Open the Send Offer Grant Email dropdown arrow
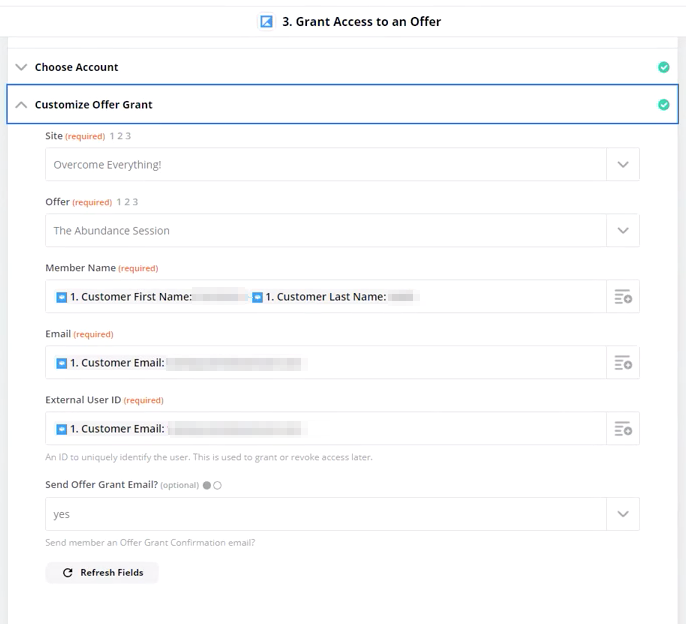 623,514
